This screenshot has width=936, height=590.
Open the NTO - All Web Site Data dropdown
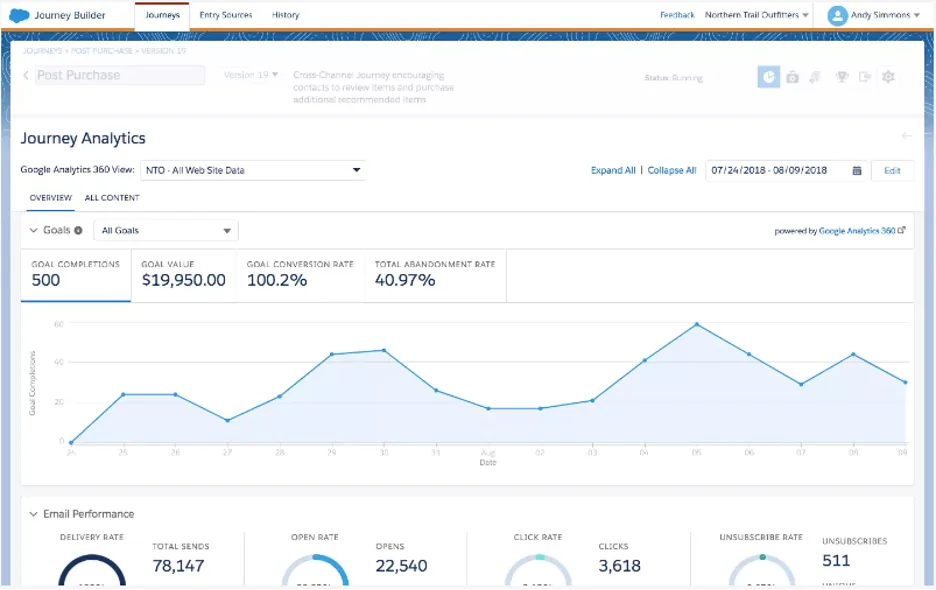253,170
